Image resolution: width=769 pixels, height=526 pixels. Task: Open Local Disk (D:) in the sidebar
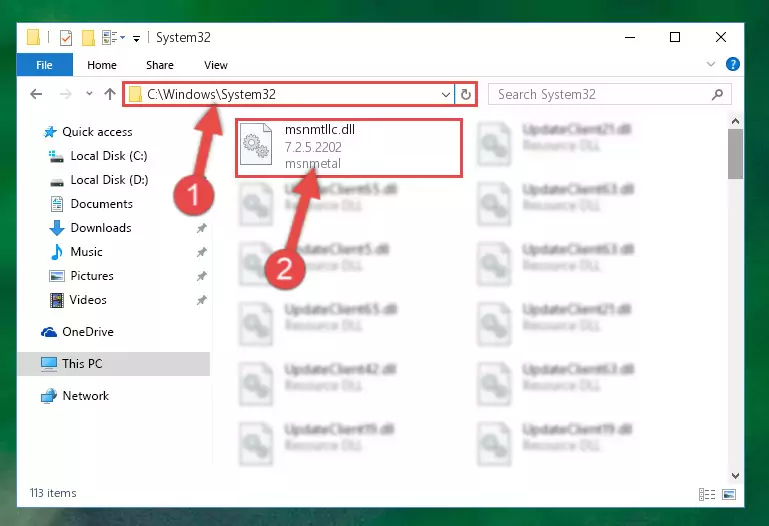coord(109,180)
